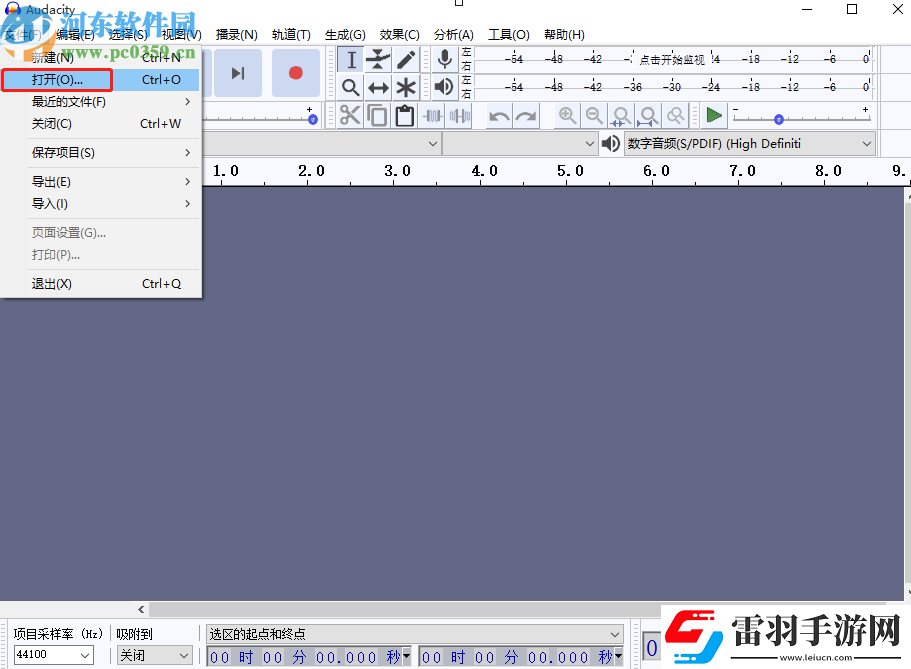Open the recording device dropdown arrow
This screenshot has width=911, height=669.
coord(432,144)
